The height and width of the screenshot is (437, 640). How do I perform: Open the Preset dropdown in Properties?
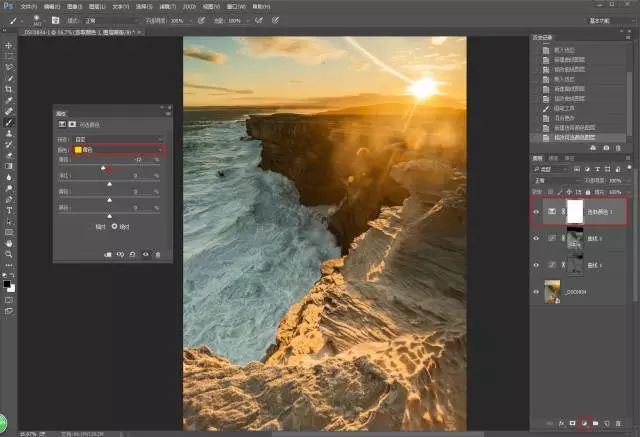click(118, 139)
